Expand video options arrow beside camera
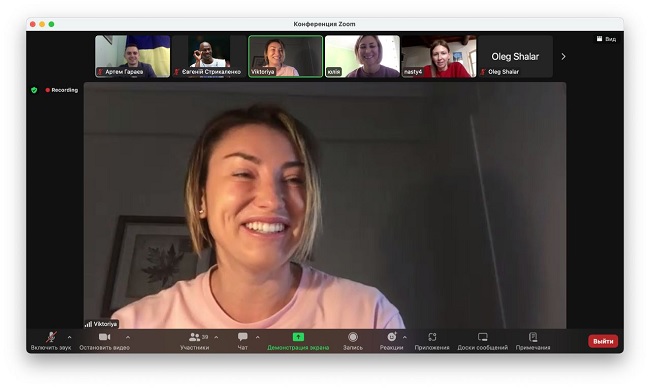The width and height of the screenshot is (650, 388). click(x=128, y=337)
